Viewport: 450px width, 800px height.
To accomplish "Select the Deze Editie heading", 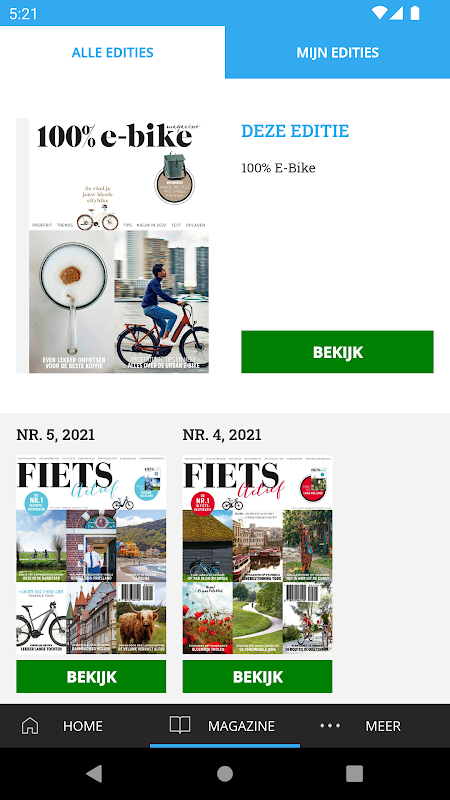I will pos(295,131).
